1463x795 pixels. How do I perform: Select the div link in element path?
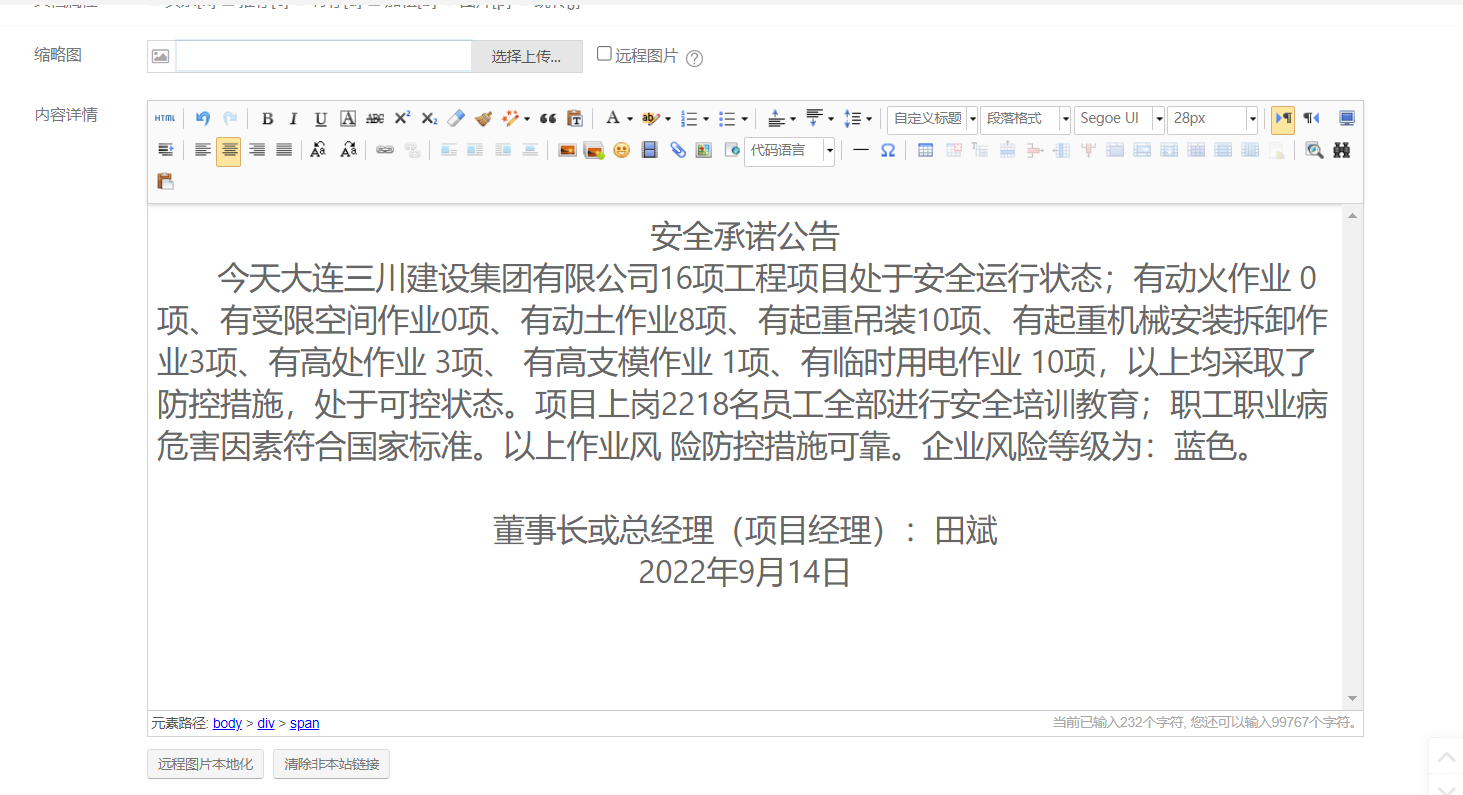[x=266, y=723]
